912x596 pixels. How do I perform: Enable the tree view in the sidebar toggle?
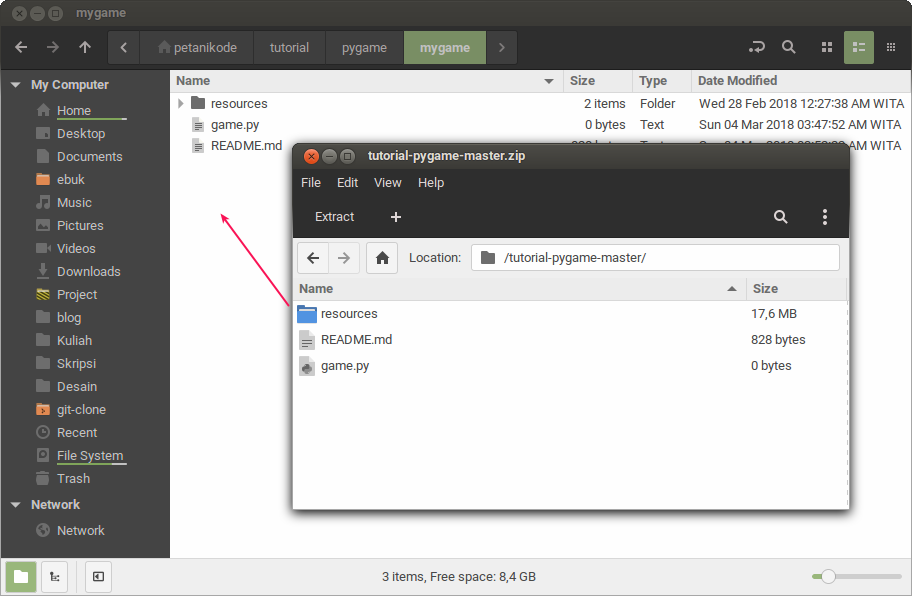(x=54, y=577)
